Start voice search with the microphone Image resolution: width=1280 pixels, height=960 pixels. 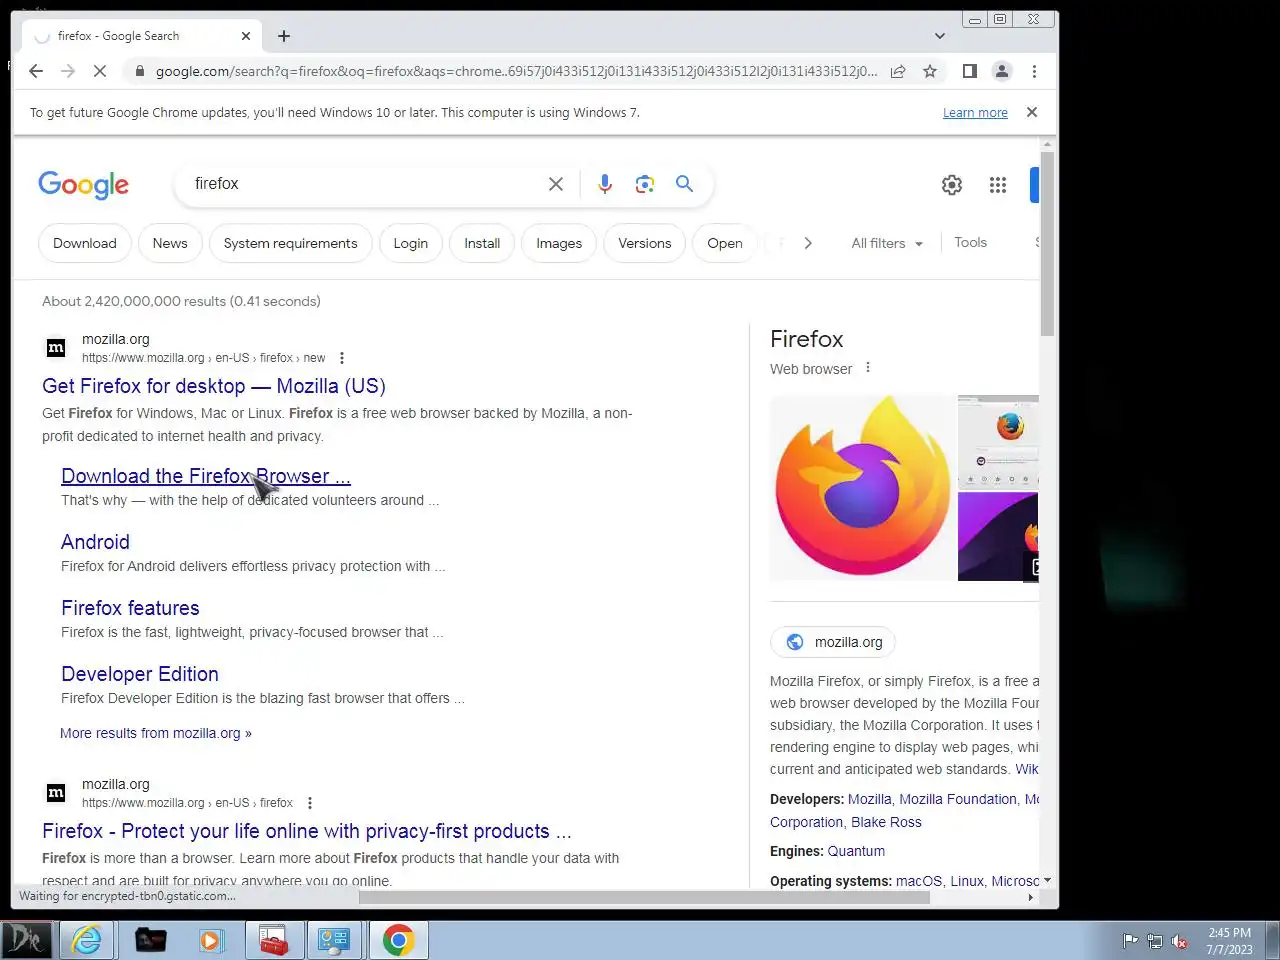tap(605, 184)
